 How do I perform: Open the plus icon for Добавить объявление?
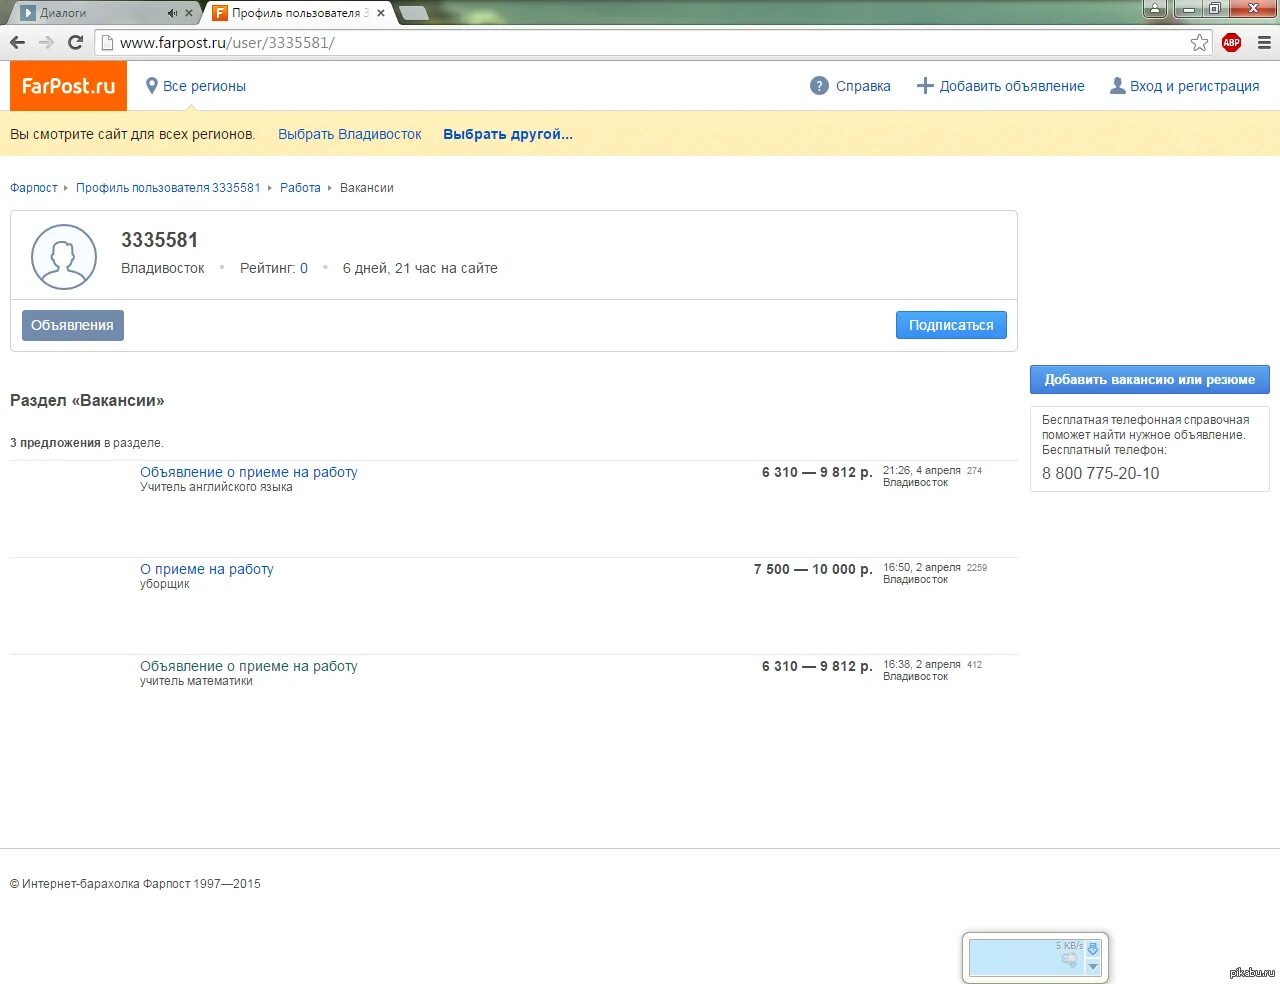[x=925, y=86]
